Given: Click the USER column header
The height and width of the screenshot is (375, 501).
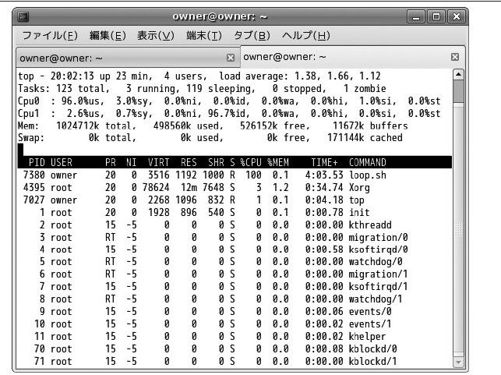Looking at the screenshot, I should [x=61, y=162].
